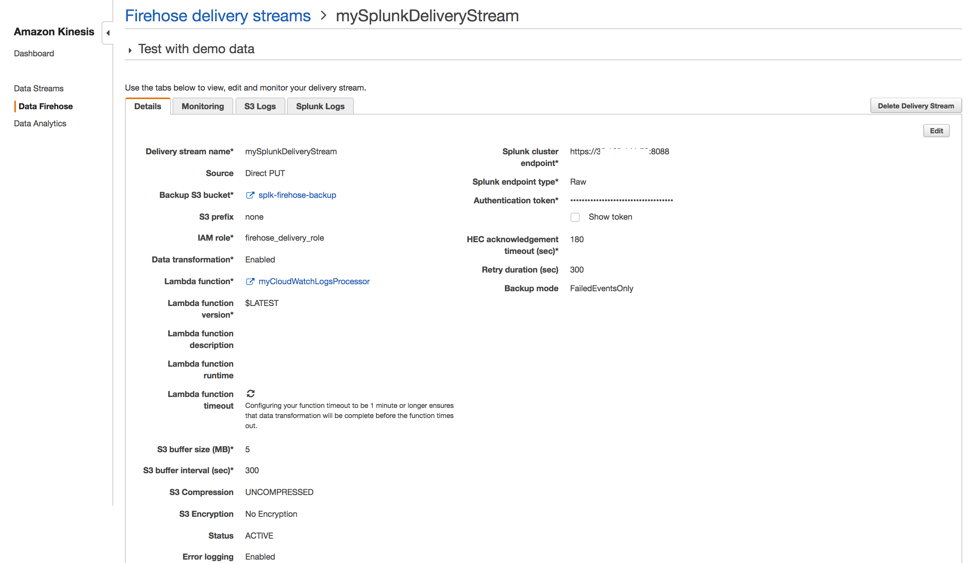The image size is (975, 563).
Task: Enable the Show token checkbox
Action: coord(575,217)
